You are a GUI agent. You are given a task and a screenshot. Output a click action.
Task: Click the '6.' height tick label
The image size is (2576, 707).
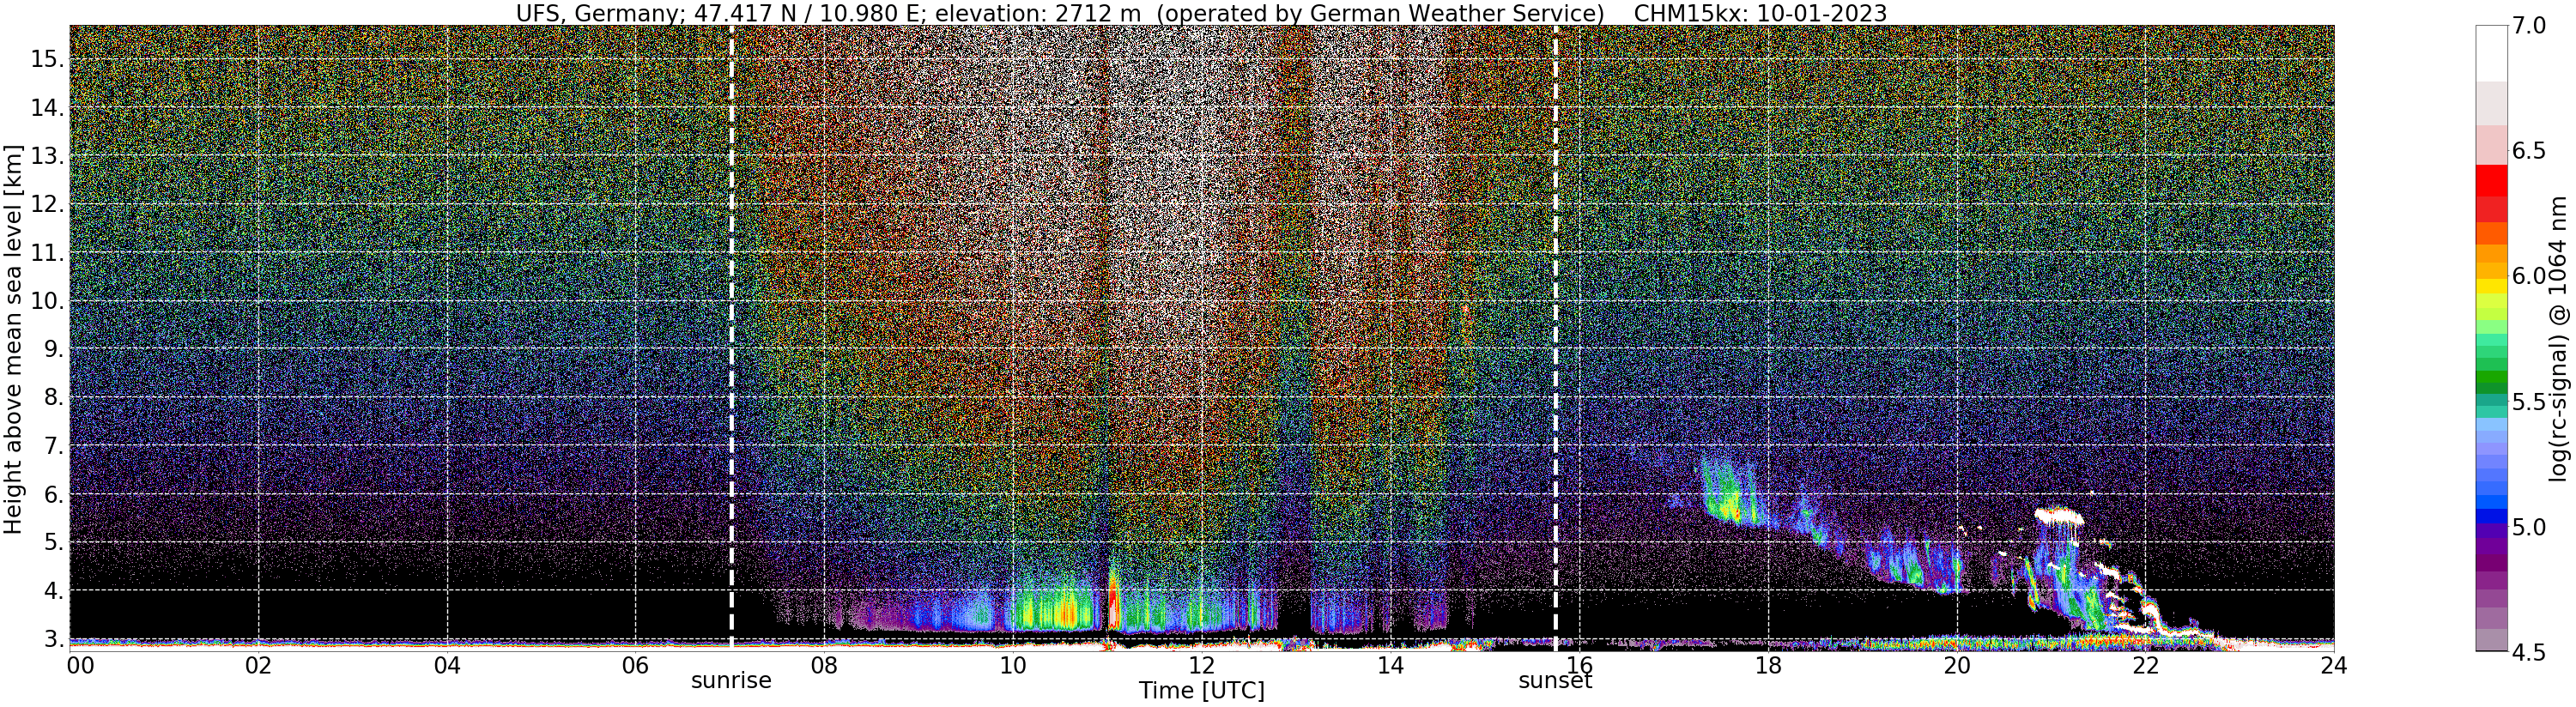coord(52,494)
